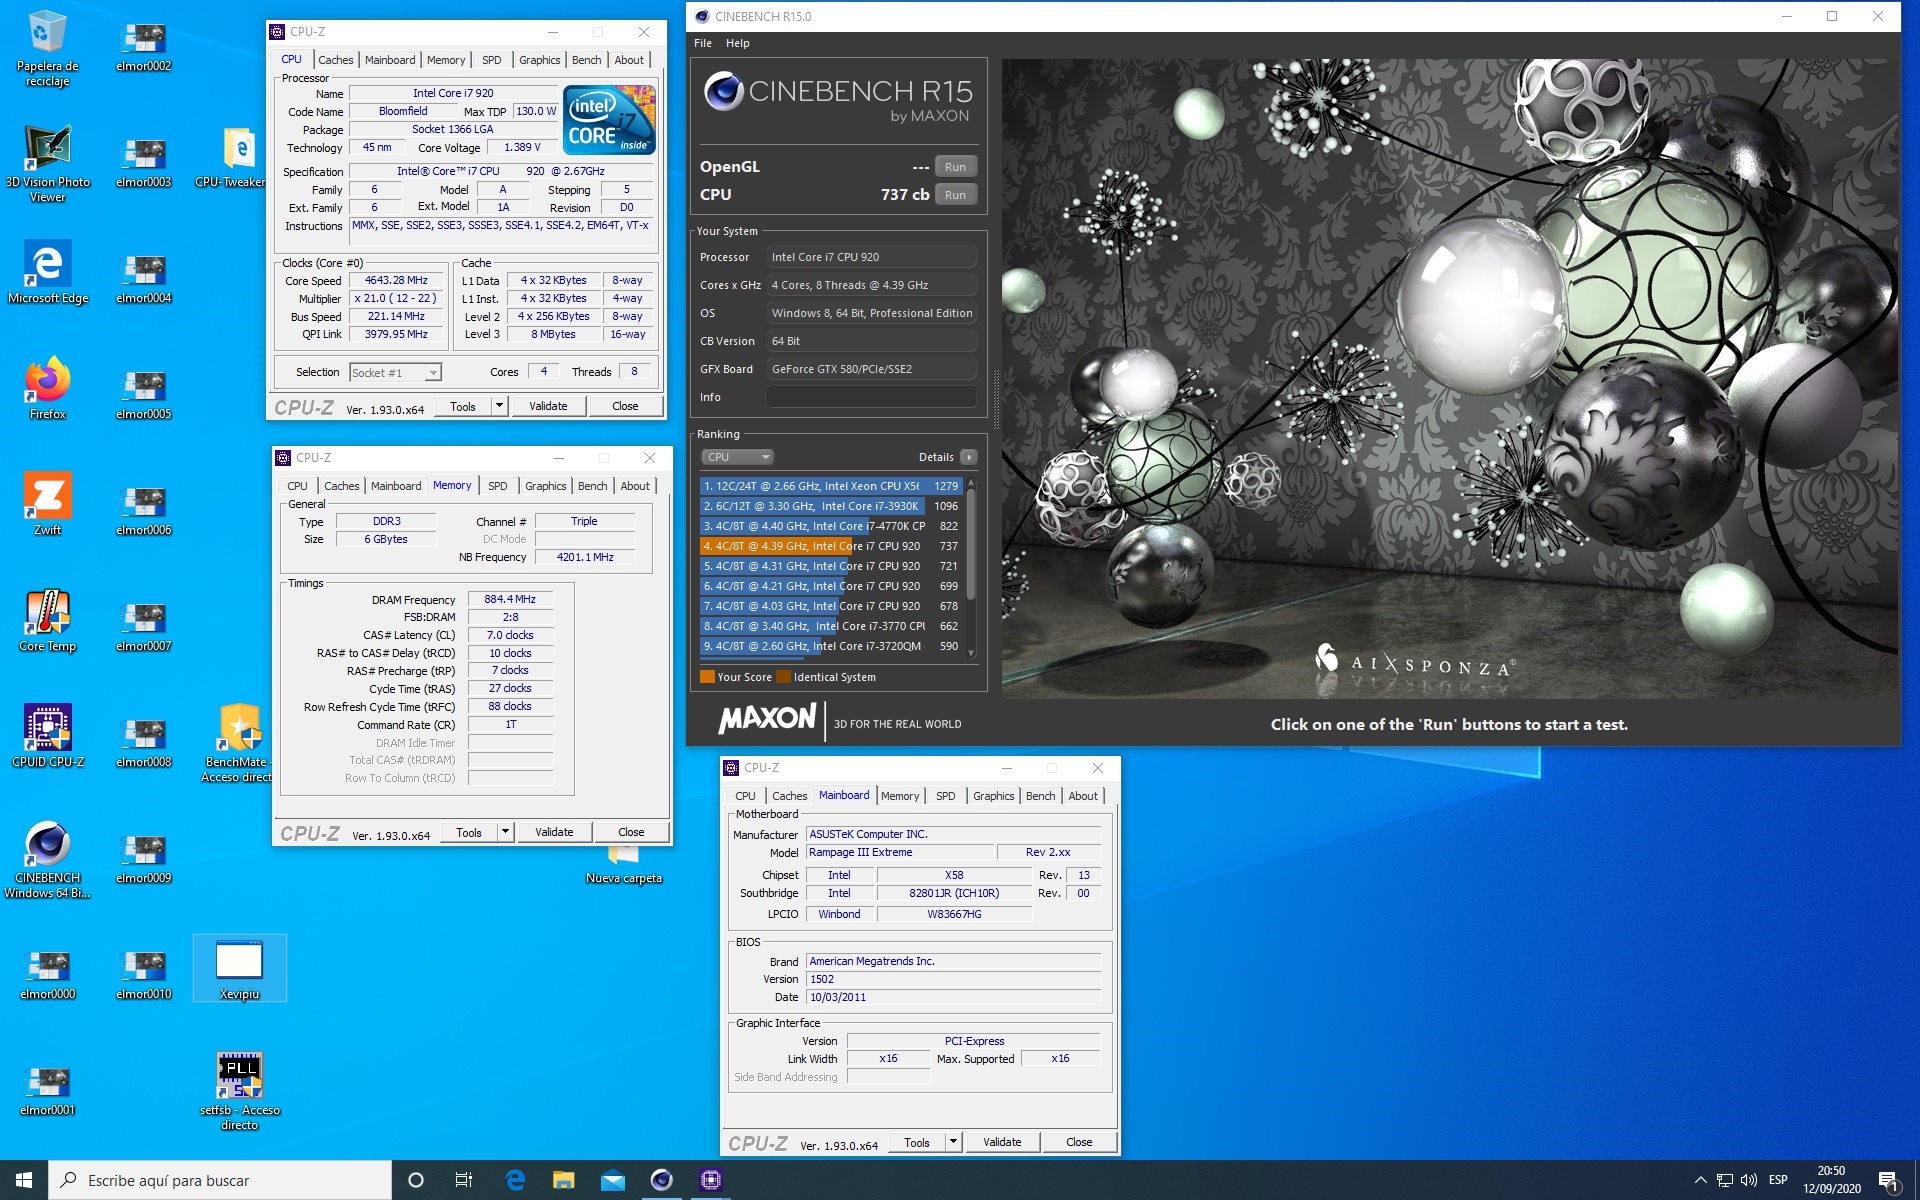
Task: Open the File menu in Cinebench
Action: click(703, 43)
